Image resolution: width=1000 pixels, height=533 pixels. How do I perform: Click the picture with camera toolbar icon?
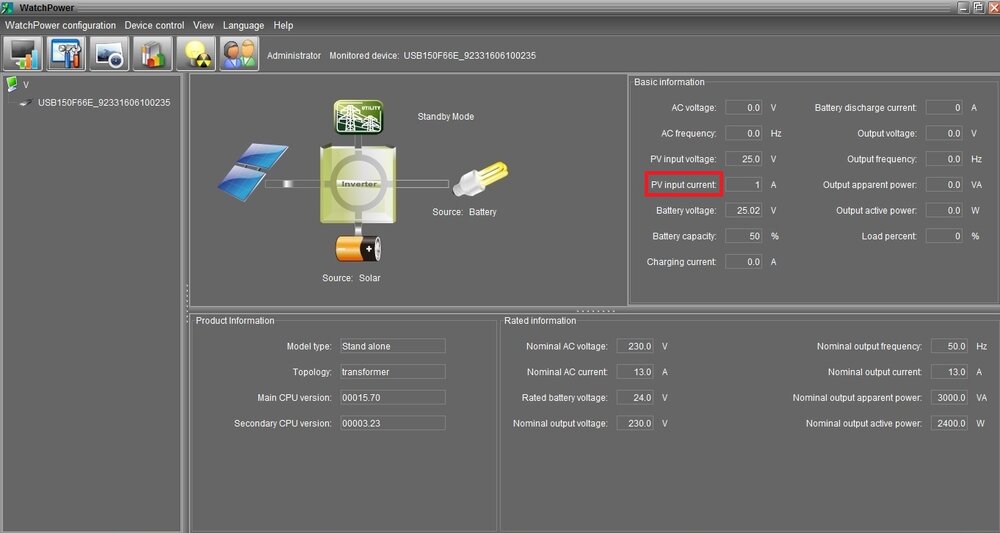point(109,54)
